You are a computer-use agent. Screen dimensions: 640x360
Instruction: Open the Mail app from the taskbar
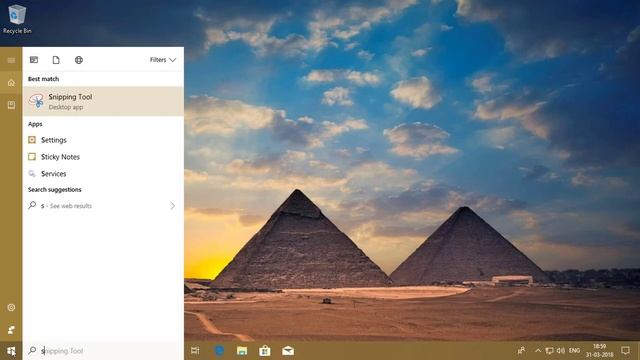288,351
